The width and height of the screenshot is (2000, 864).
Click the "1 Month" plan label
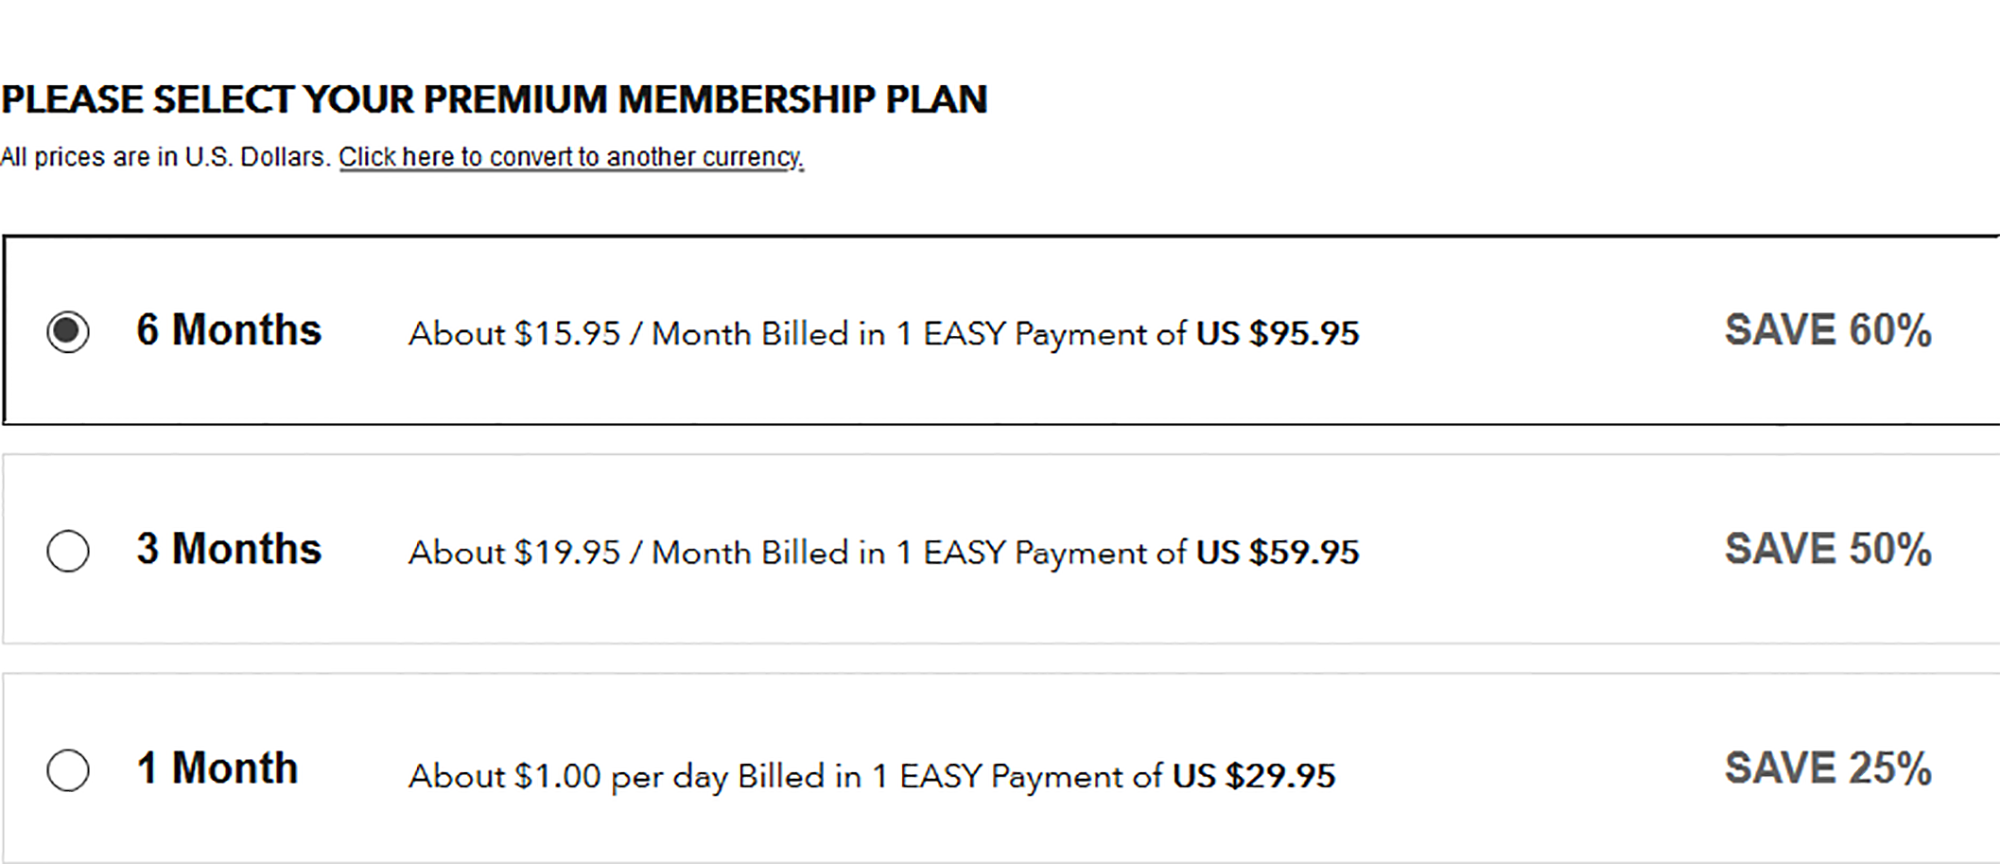tap(217, 769)
